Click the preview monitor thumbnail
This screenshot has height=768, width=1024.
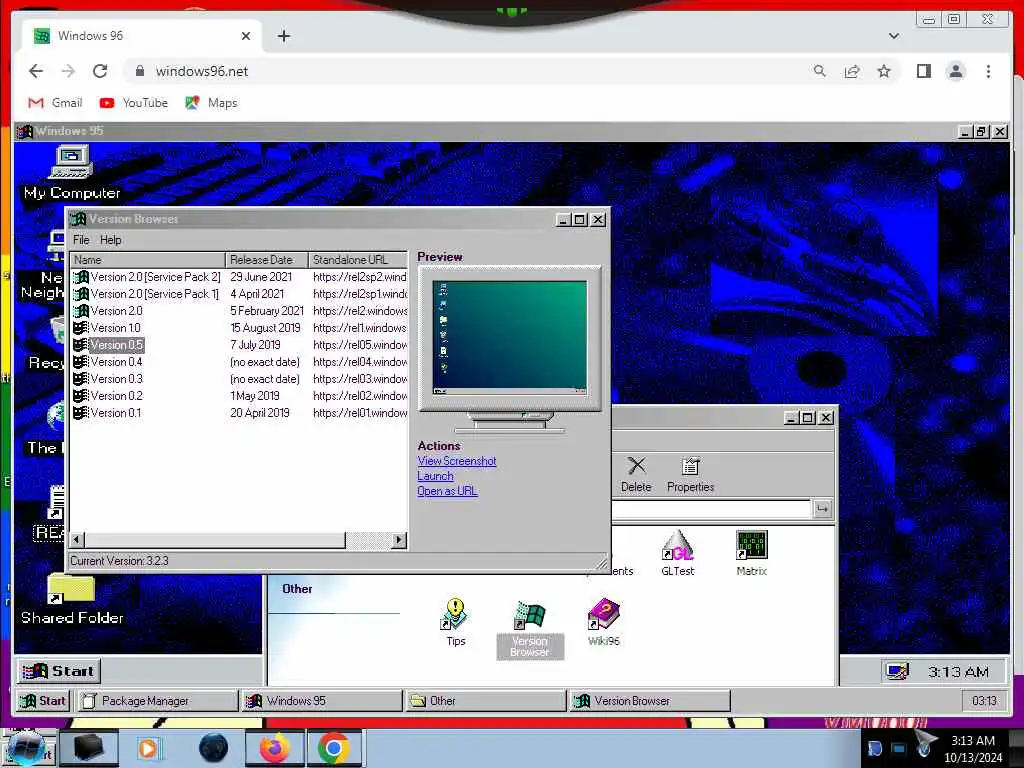click(x=509, y=337)
